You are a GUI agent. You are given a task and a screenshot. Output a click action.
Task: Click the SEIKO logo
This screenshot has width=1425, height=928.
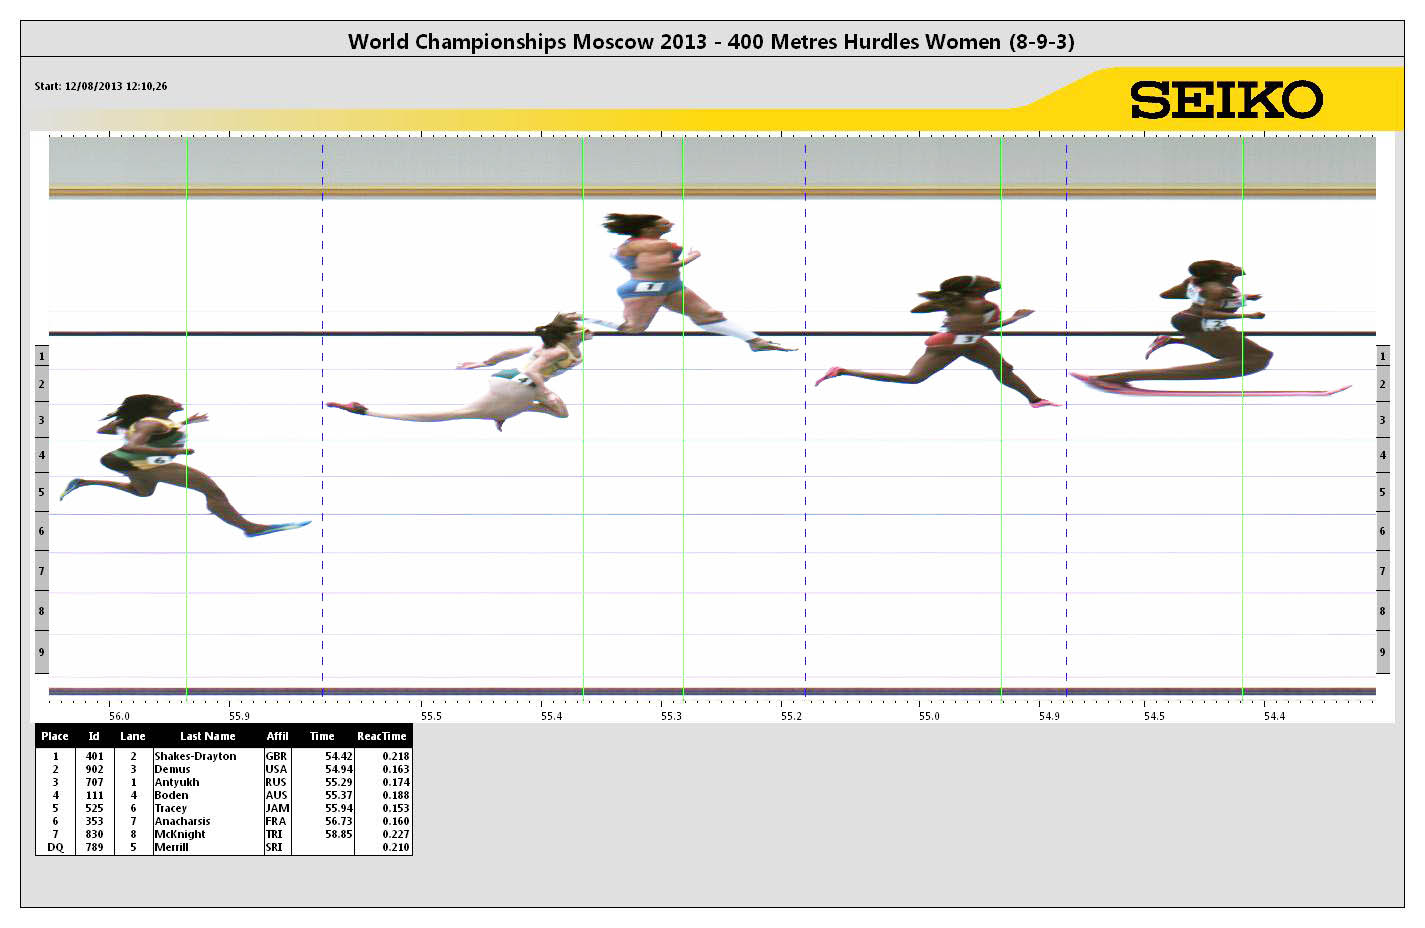[x=1226, y=100]
